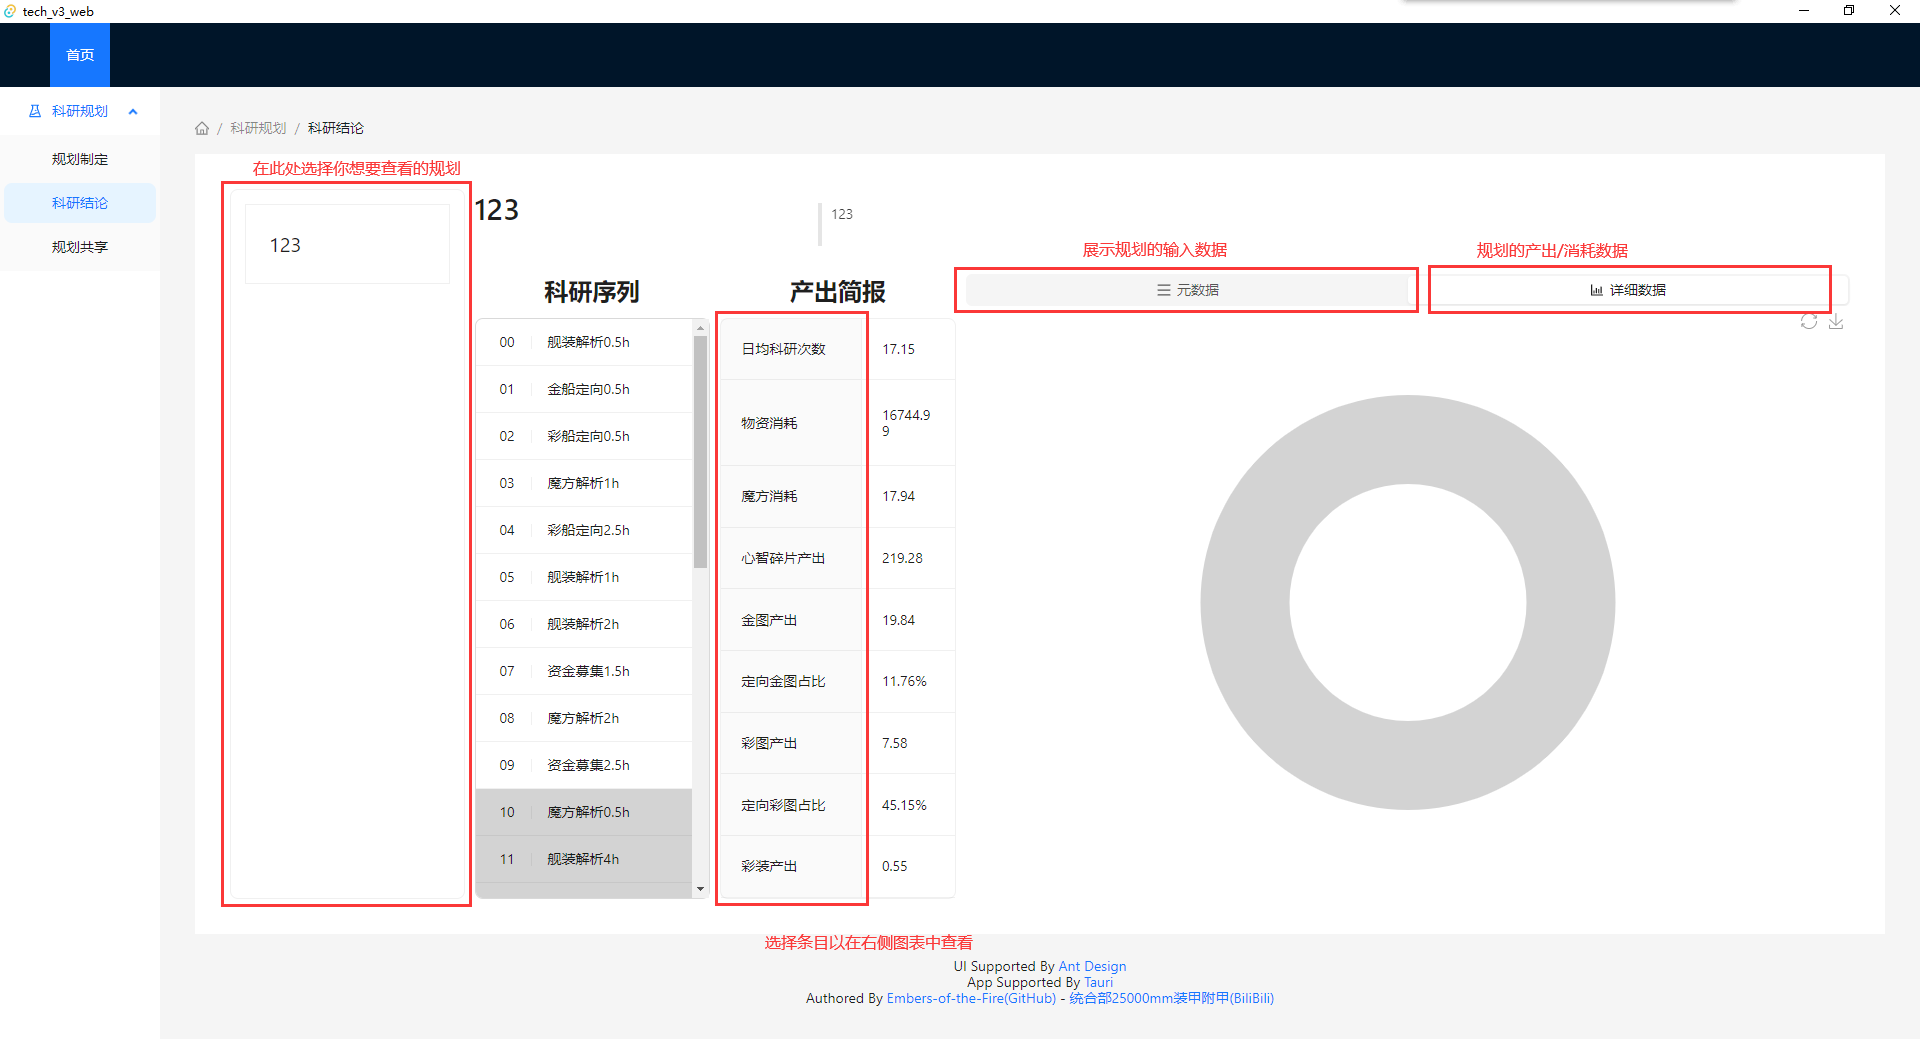
Task: Click the home icon in the breadcrumb
Action: pyautogui.click(x=202, y=128)
